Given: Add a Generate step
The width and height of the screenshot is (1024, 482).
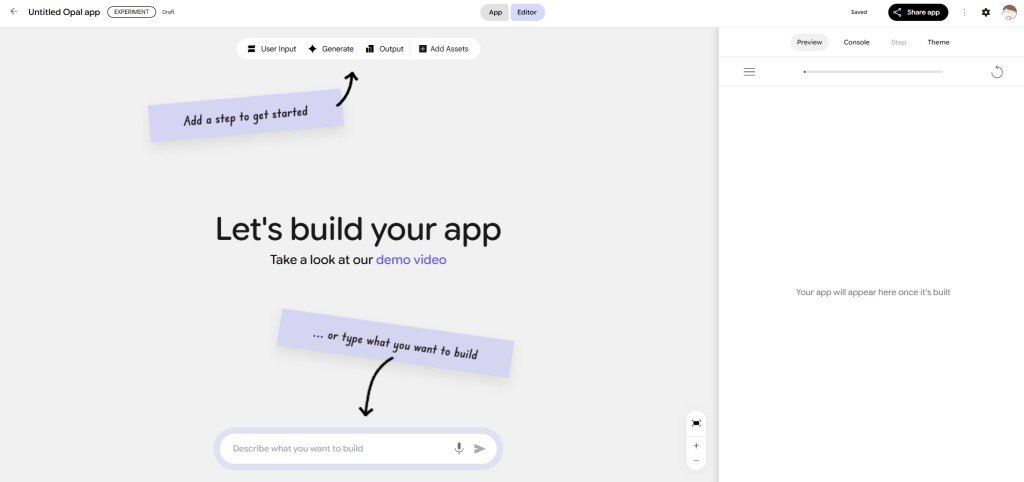Looking at the screenshot, I should (x=331, y=49).
